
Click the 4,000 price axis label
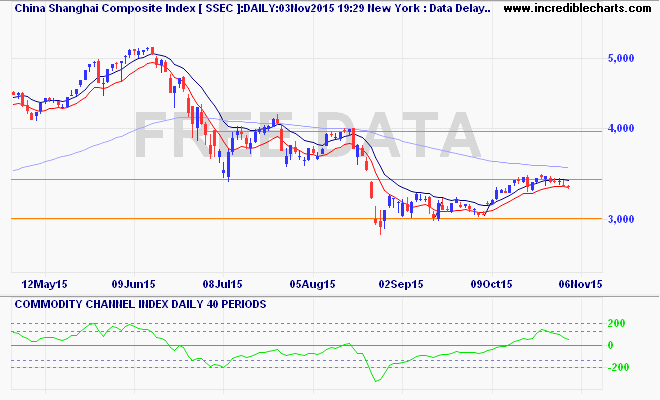[621, 128]
